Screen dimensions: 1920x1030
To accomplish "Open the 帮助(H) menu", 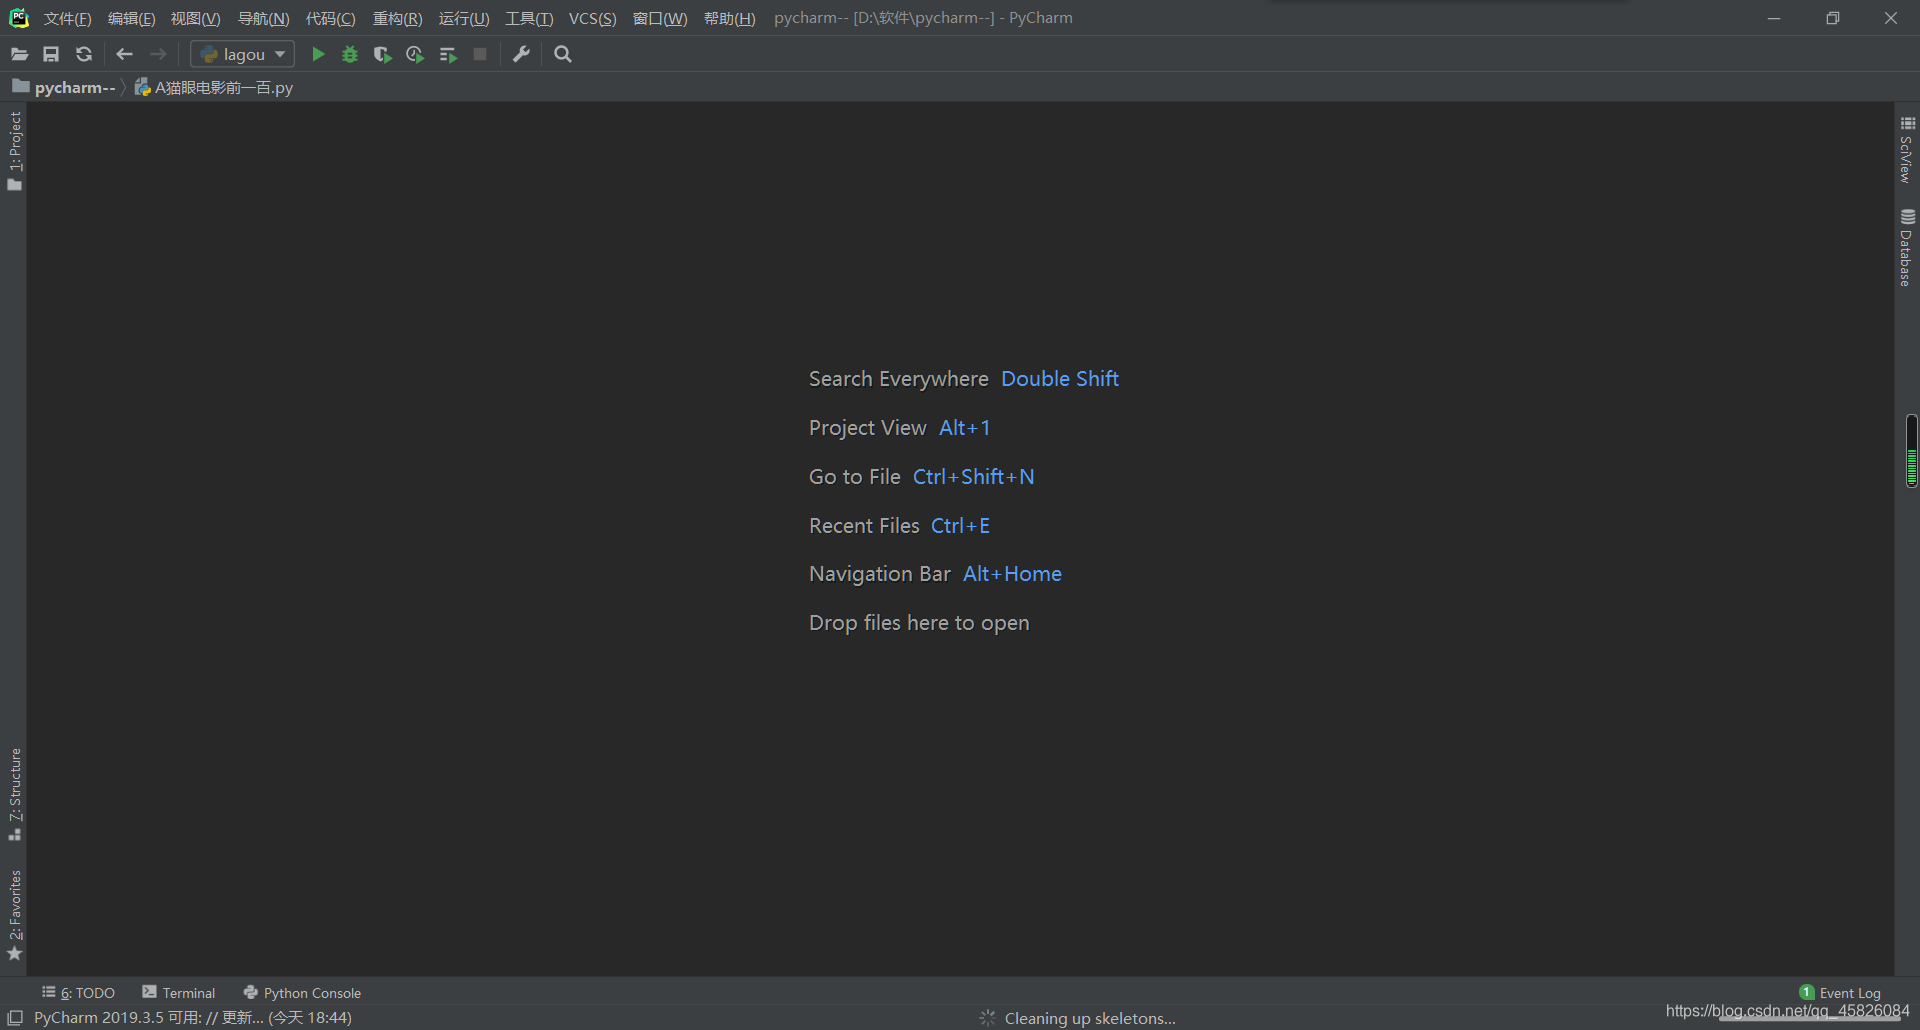I will 730,18.
